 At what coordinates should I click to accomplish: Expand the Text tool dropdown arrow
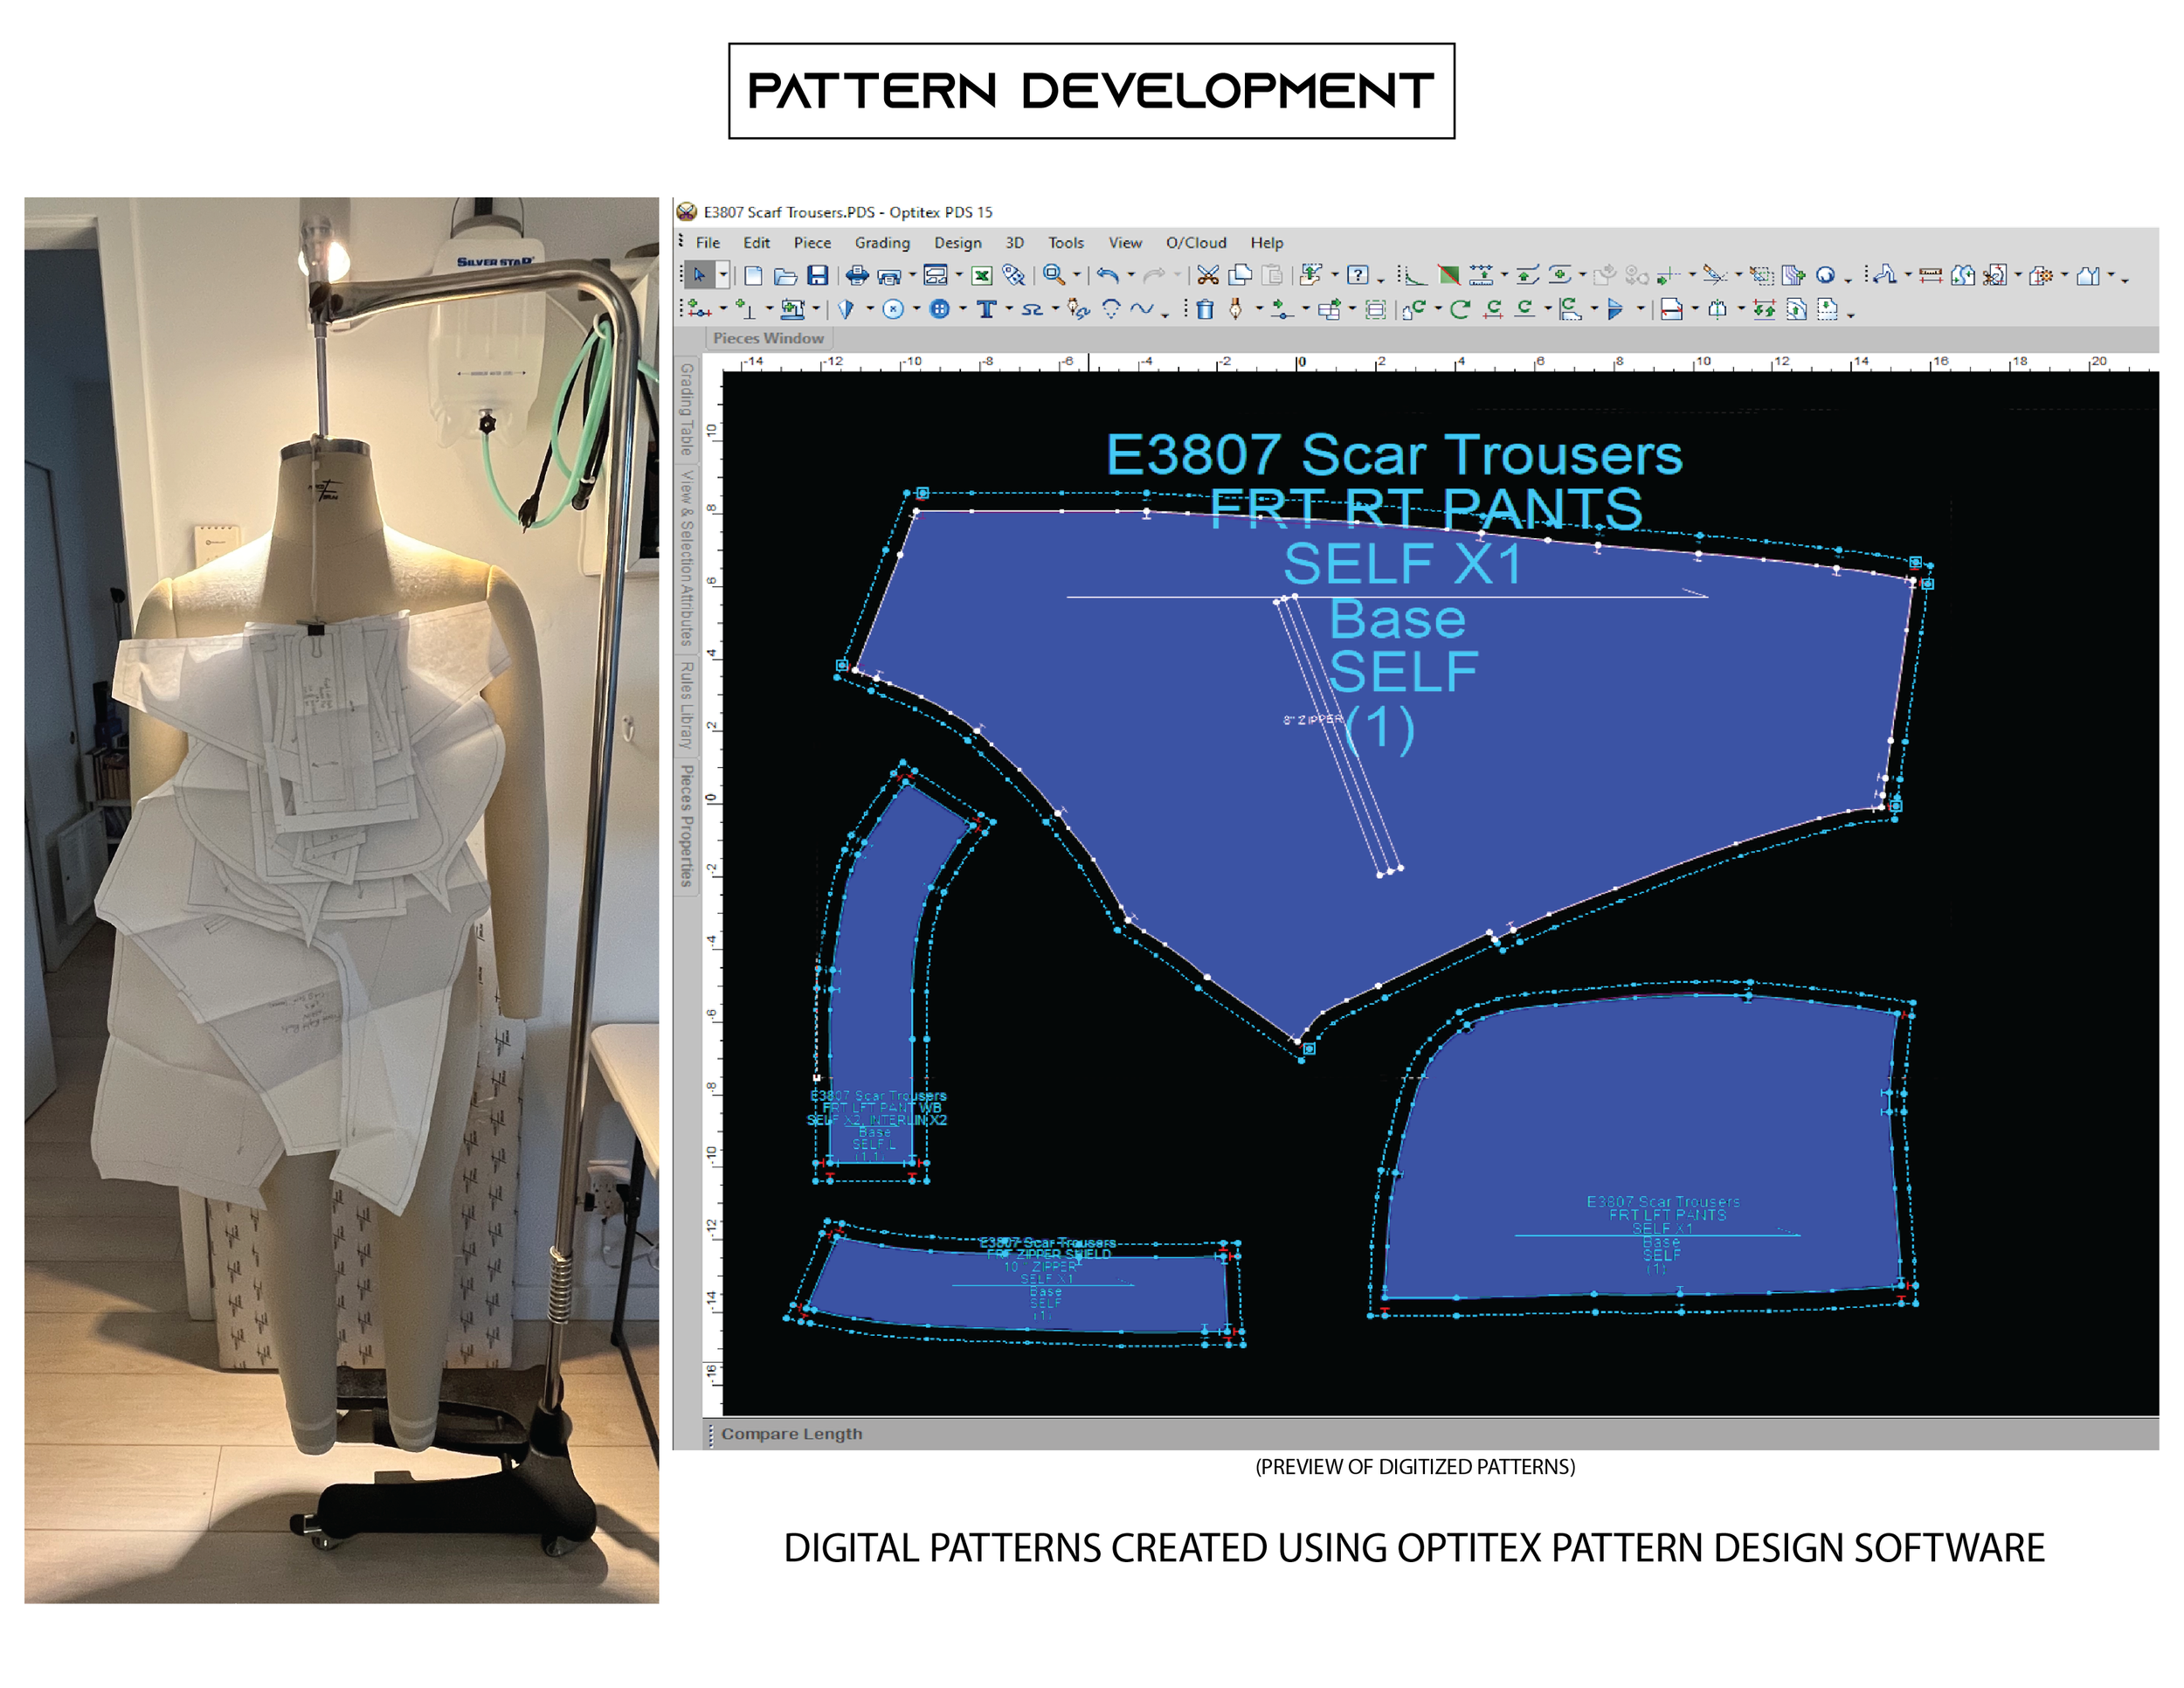(1008, 309)
